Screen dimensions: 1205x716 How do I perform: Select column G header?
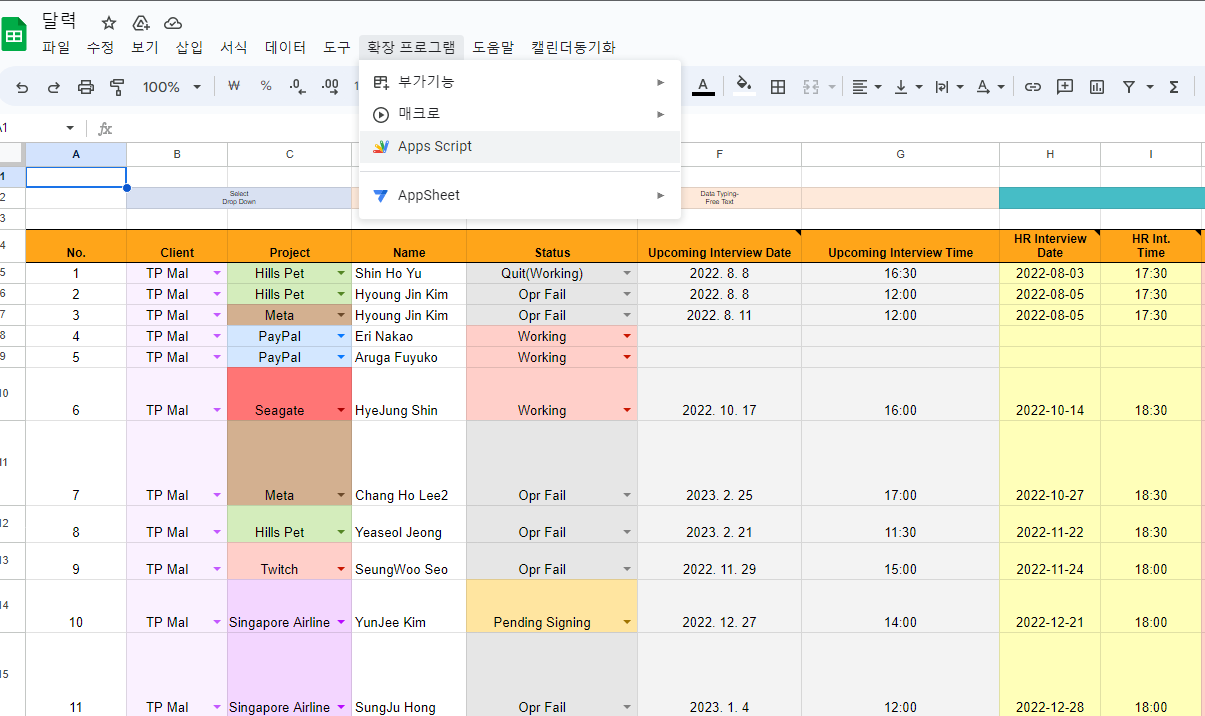[x=900, y=154]
